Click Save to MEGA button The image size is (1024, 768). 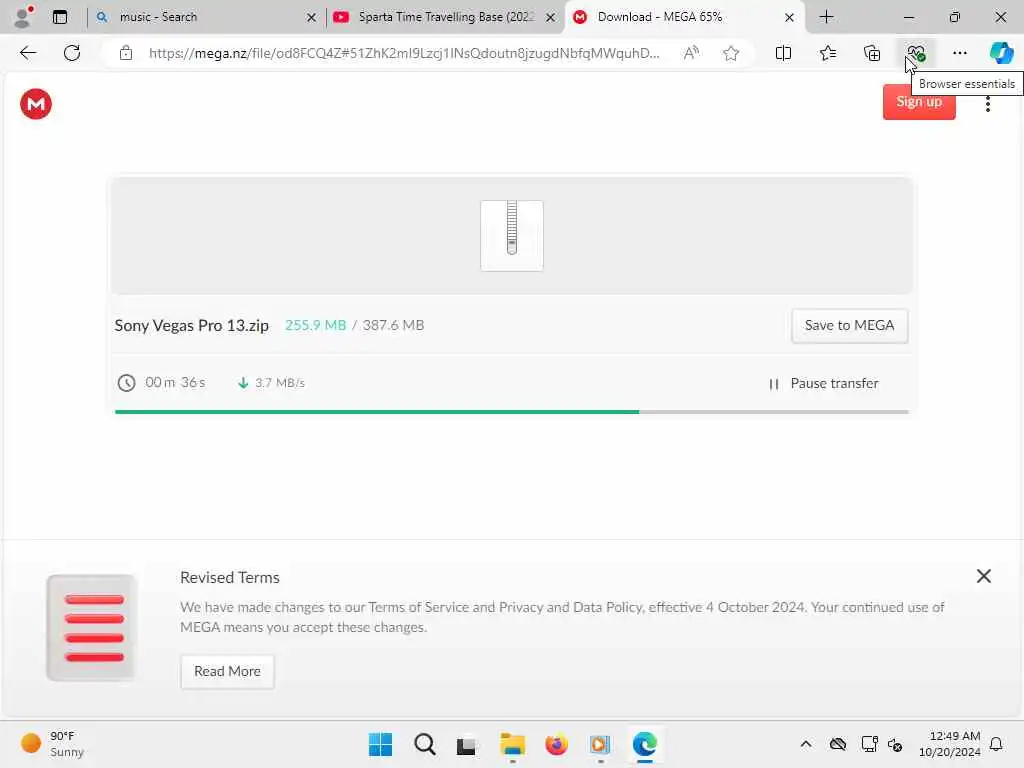[849, 325]
